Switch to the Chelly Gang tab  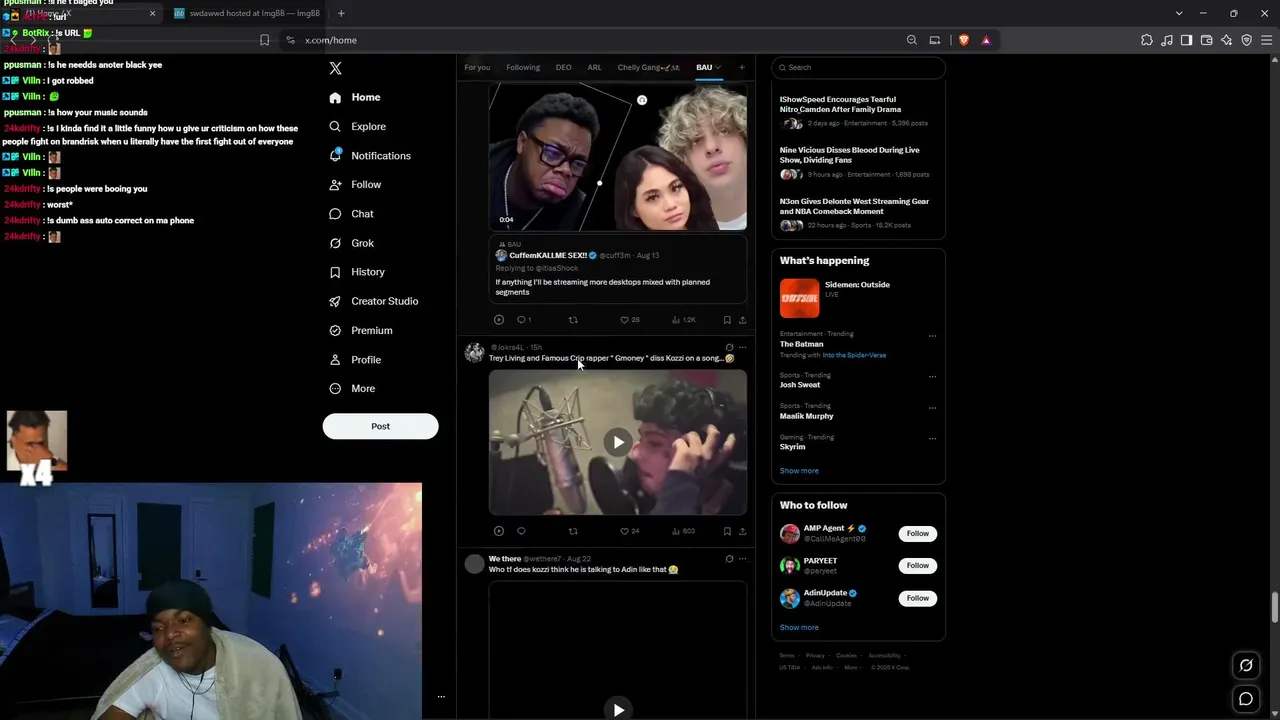click(648, 67)
